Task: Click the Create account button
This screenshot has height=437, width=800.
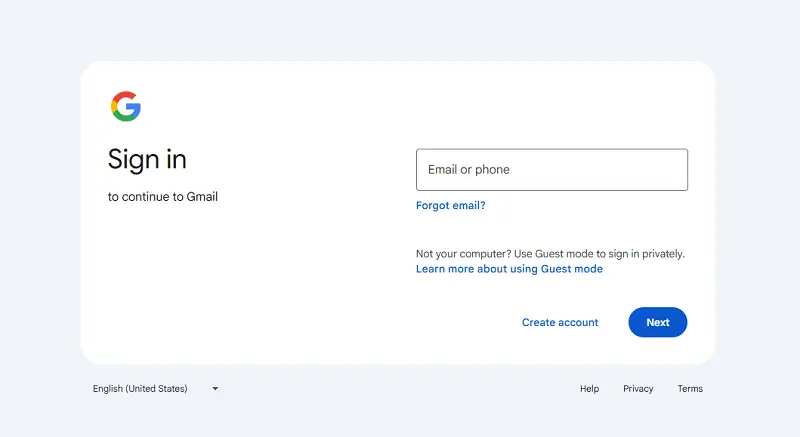Action: (x=560, y=322)
